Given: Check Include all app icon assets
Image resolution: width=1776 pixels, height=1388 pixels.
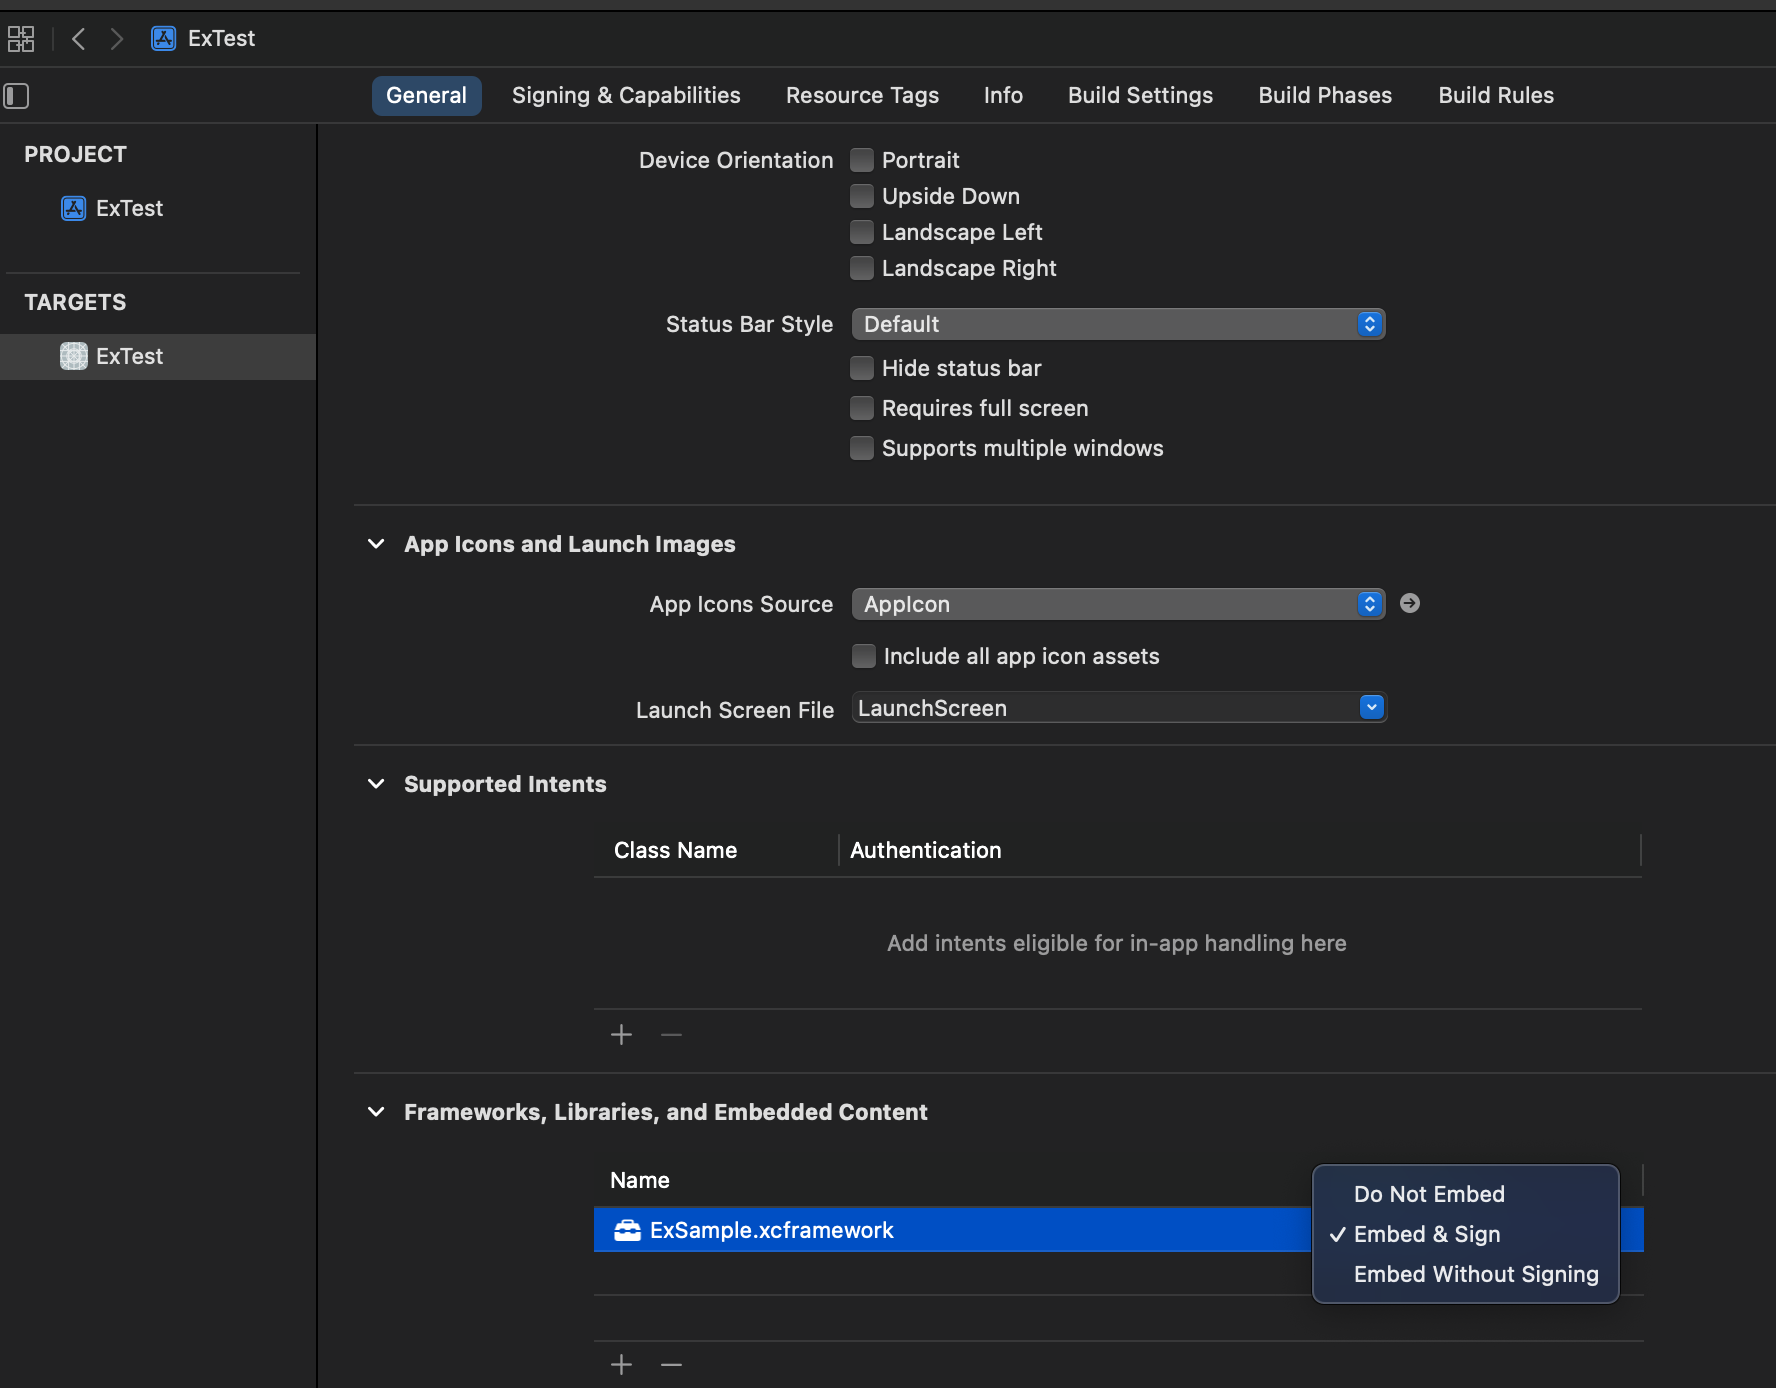Looking at the screenshot, I should pos(864,656).
